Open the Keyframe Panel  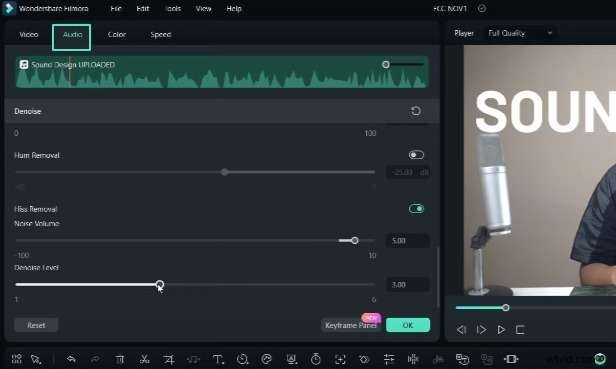(x=351, y=325)
